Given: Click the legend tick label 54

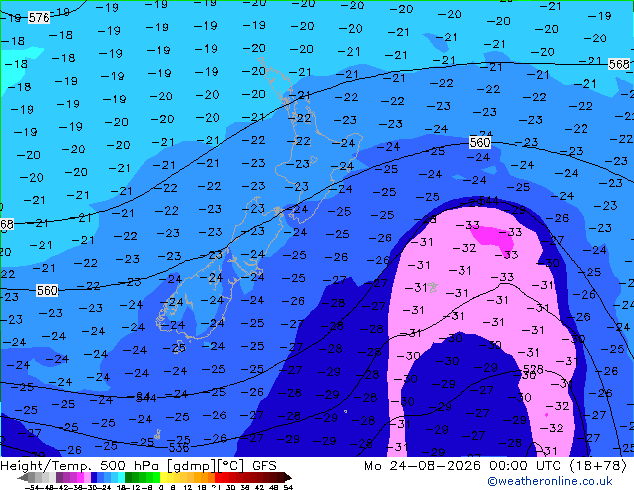Looking at the screenshot, I should coord(288,487).
